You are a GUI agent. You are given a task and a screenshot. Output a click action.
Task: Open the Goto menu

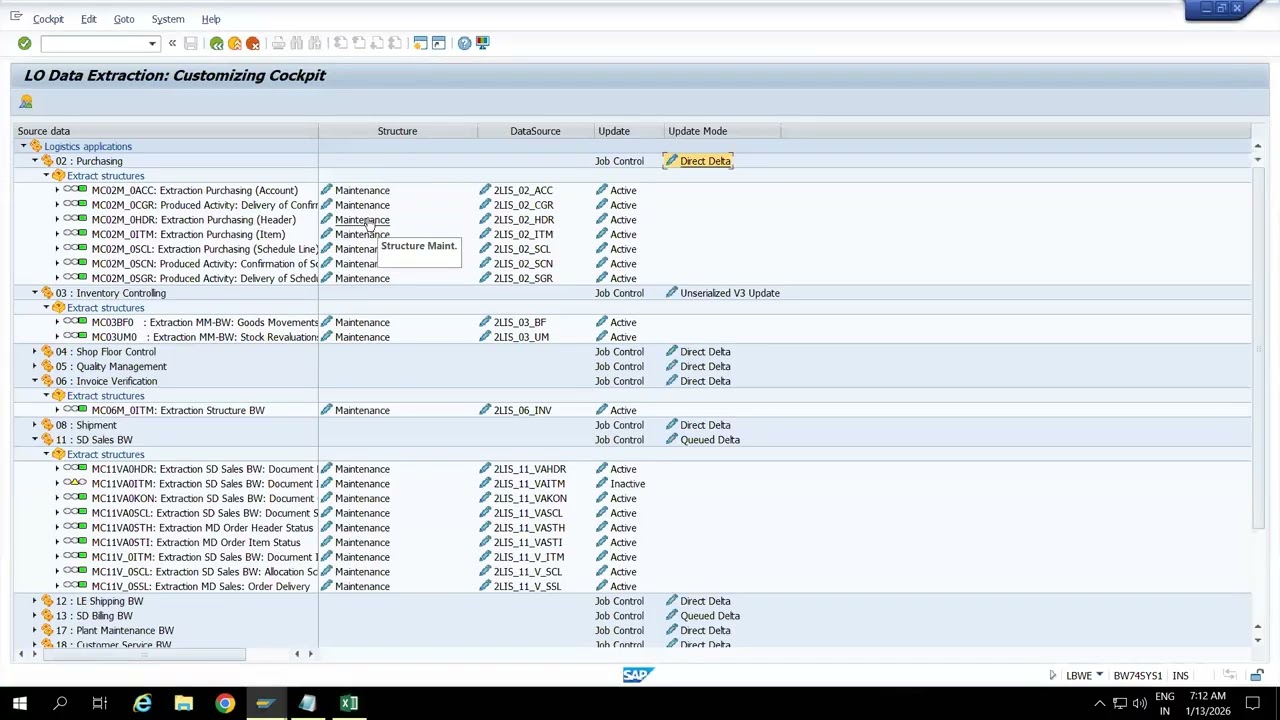[124, 19]
